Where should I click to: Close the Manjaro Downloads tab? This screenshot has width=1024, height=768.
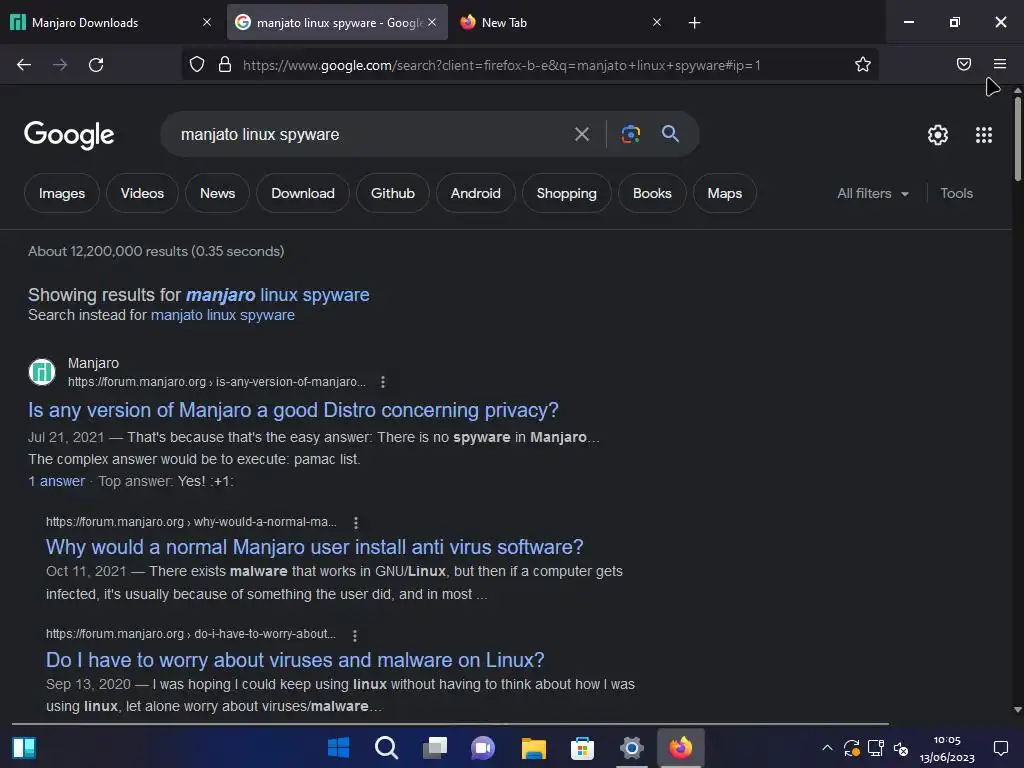(x=207, y=22)
